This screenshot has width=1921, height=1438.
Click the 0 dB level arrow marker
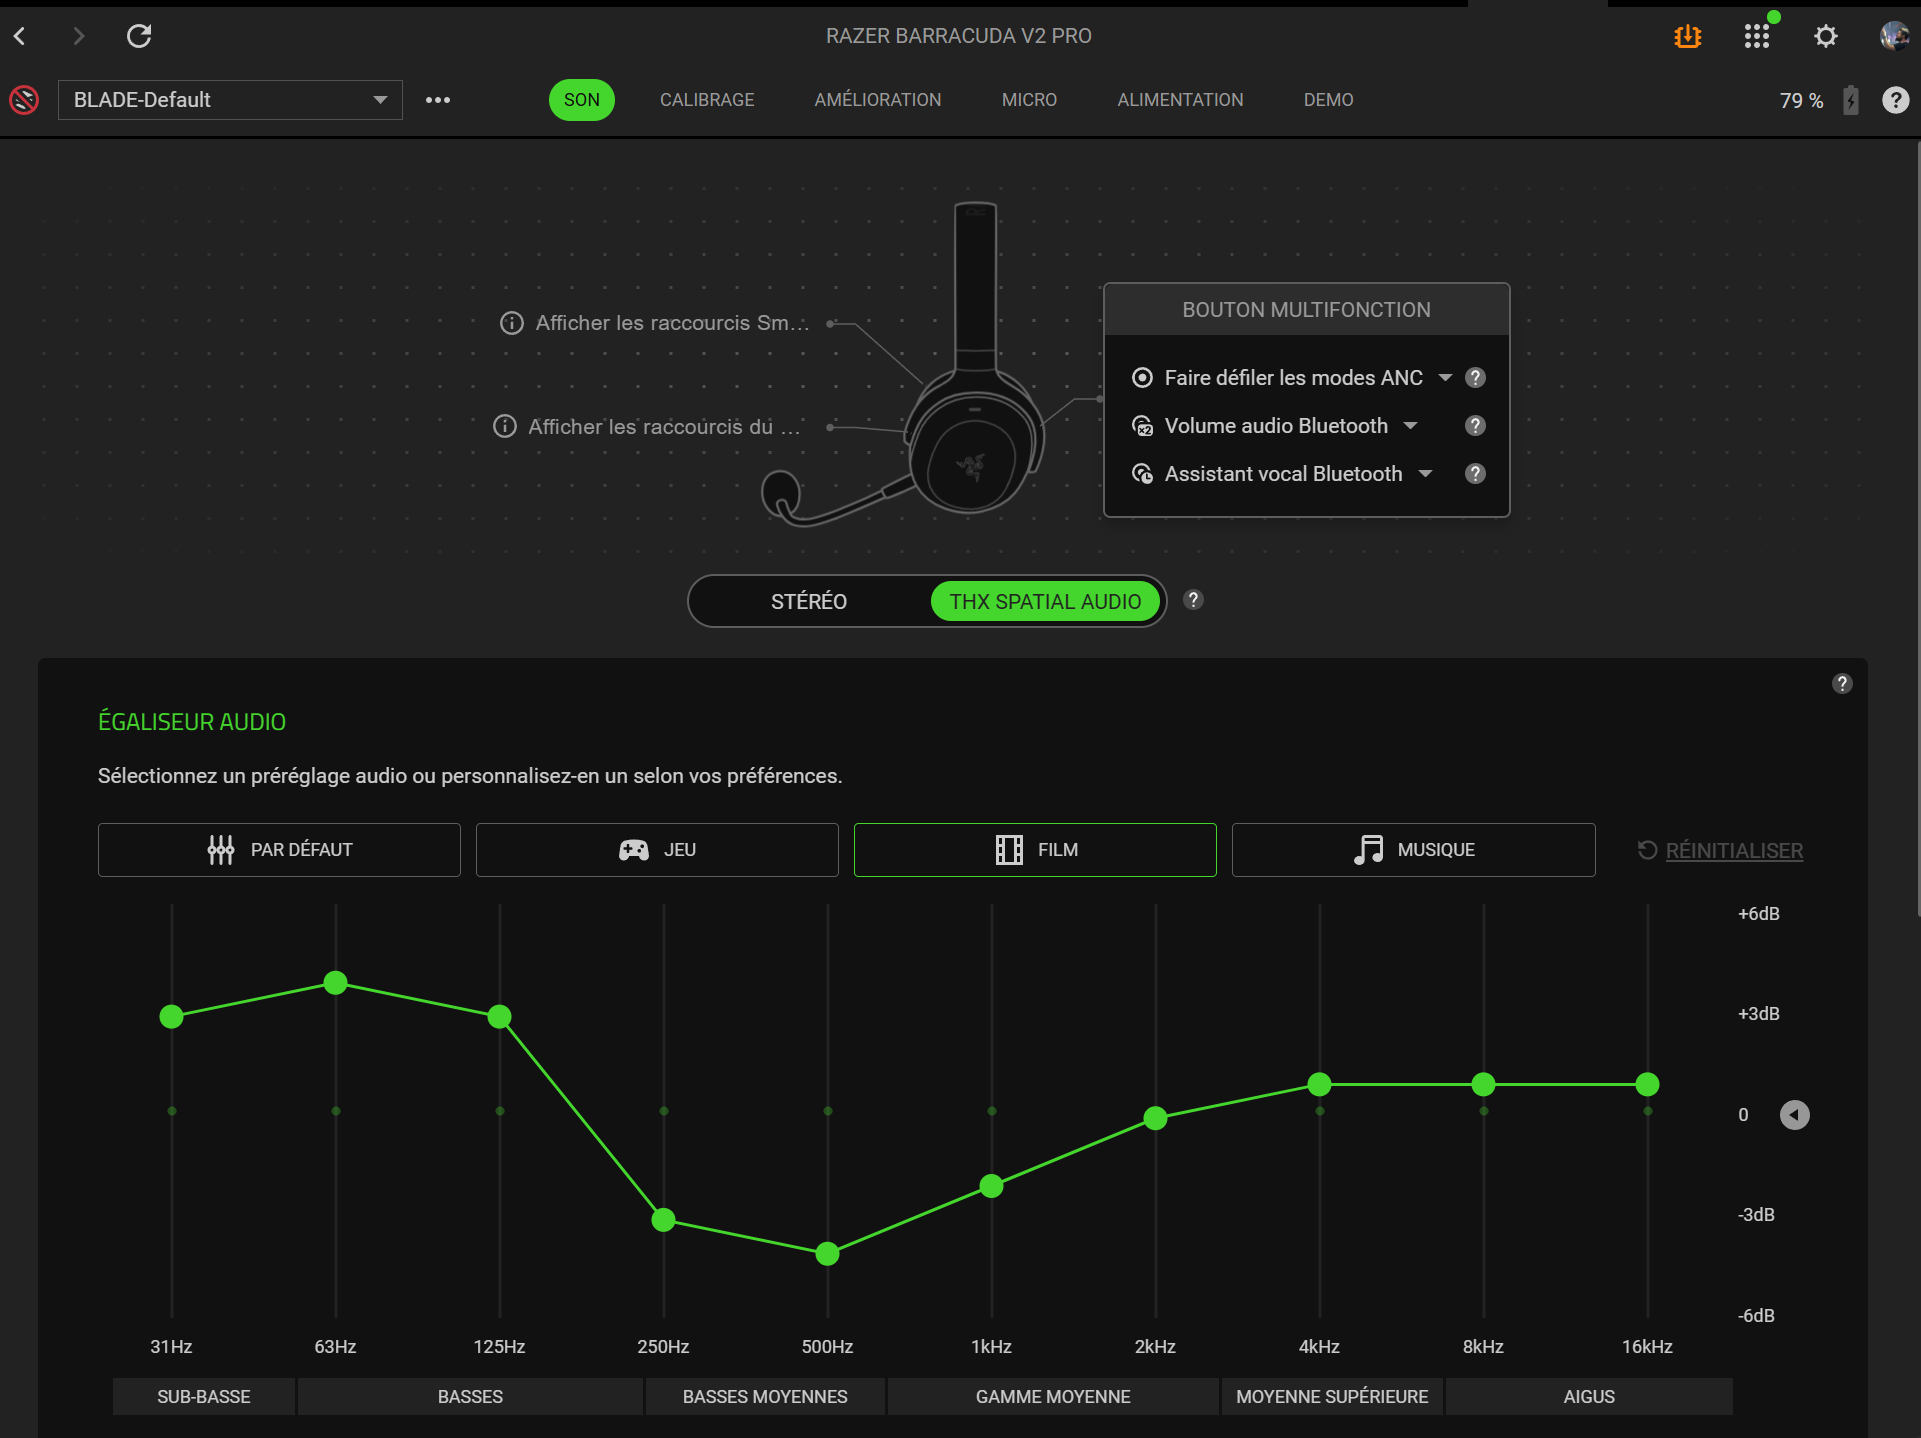point(1795,1115)
